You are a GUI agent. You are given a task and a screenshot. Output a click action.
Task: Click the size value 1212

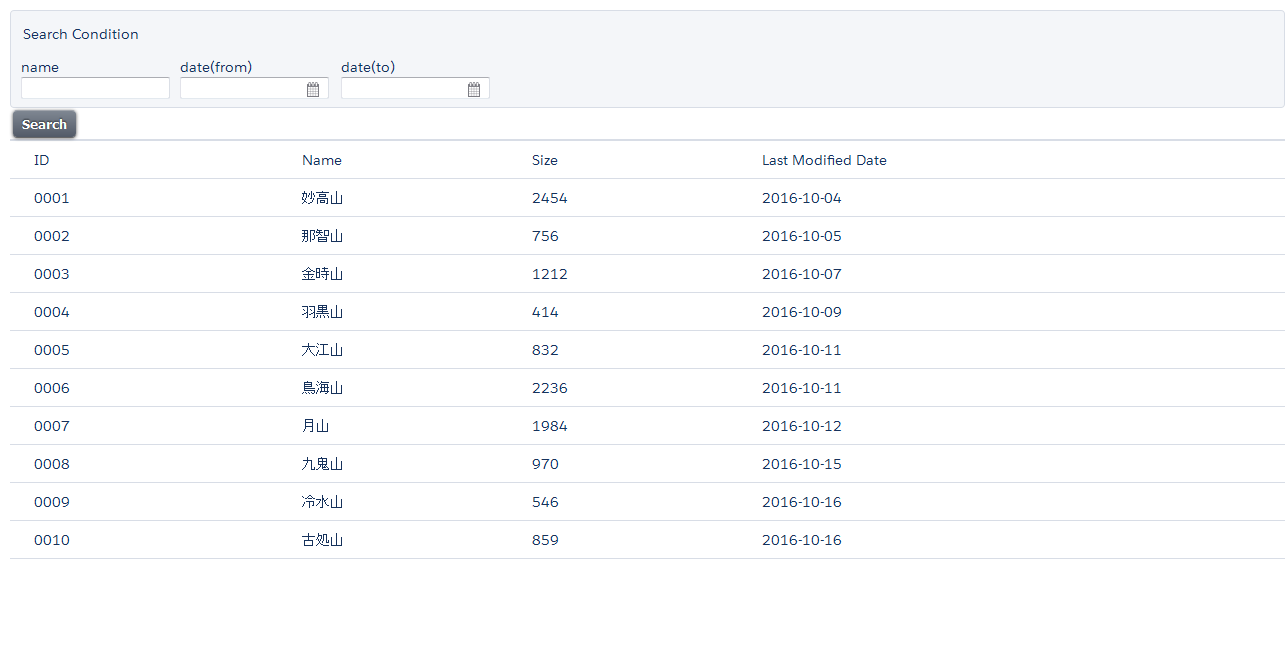[550, 274]
